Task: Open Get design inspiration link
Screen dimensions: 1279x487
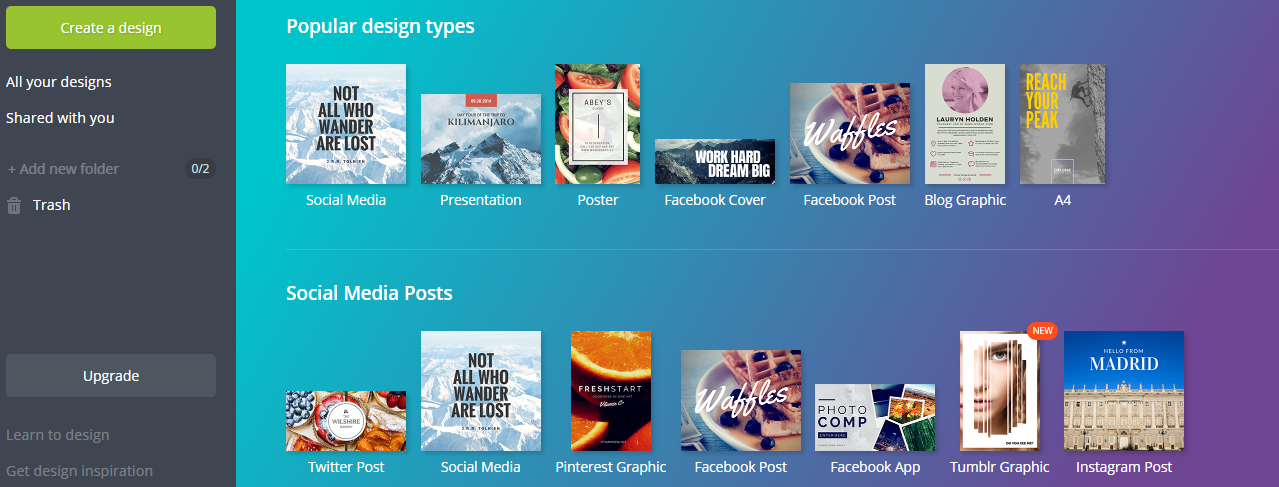Action: (80, 471)
